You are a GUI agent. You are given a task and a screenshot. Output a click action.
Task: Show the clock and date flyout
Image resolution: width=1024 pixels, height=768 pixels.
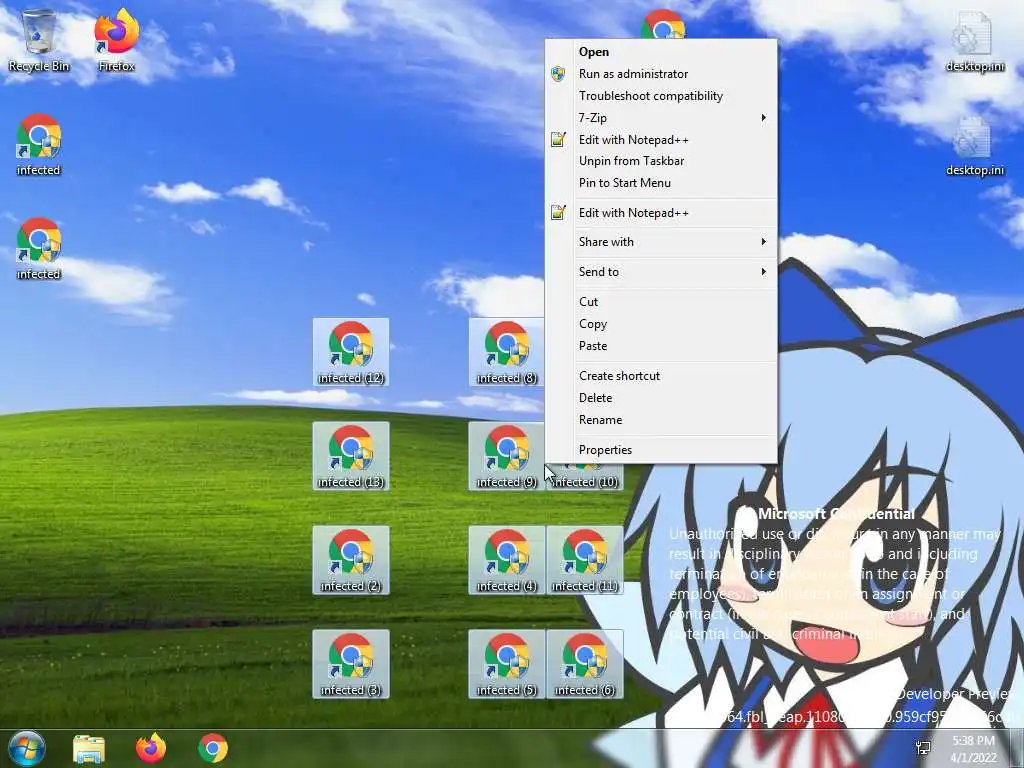point(973,749)
